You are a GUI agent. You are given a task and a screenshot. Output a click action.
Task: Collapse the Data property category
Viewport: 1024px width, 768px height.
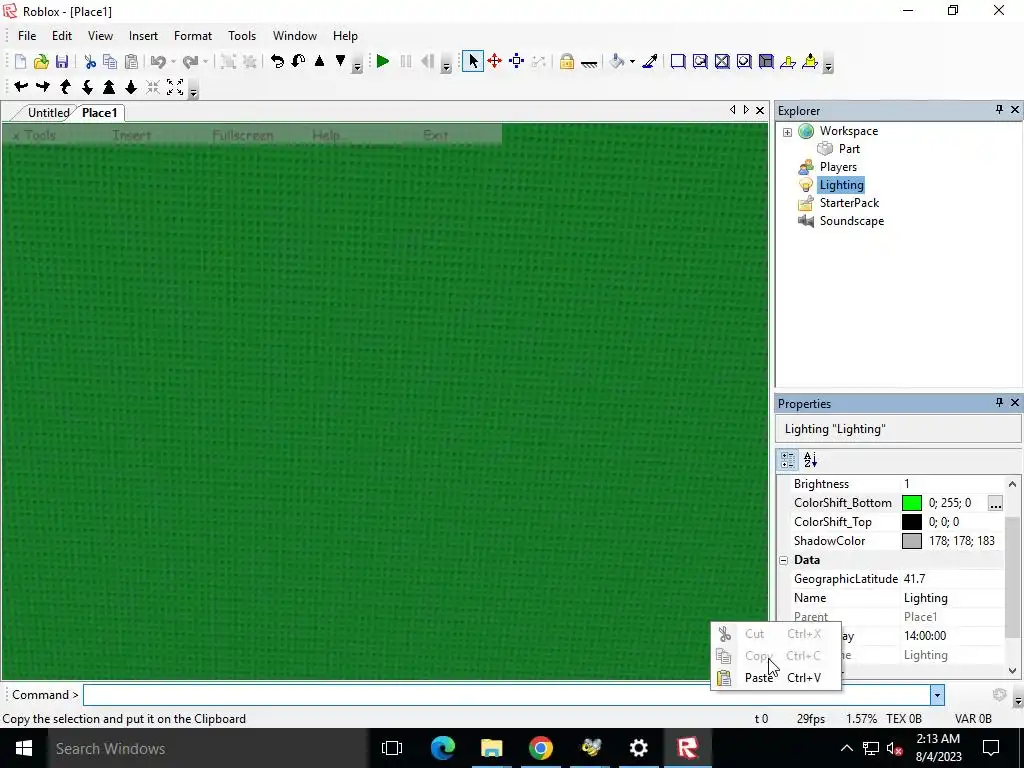(784, 560)
